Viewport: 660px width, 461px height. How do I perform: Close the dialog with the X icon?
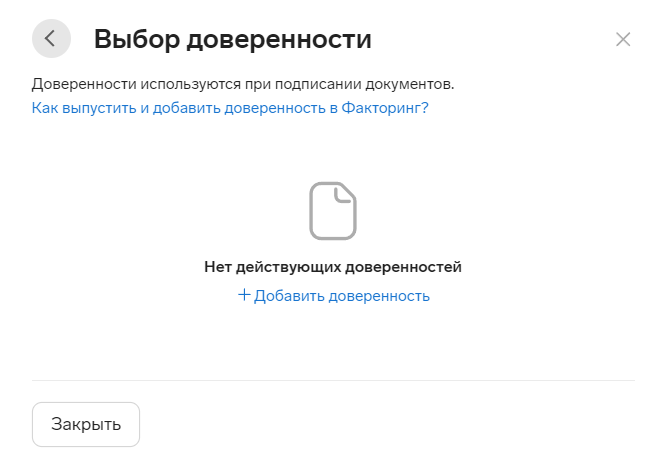623,40
